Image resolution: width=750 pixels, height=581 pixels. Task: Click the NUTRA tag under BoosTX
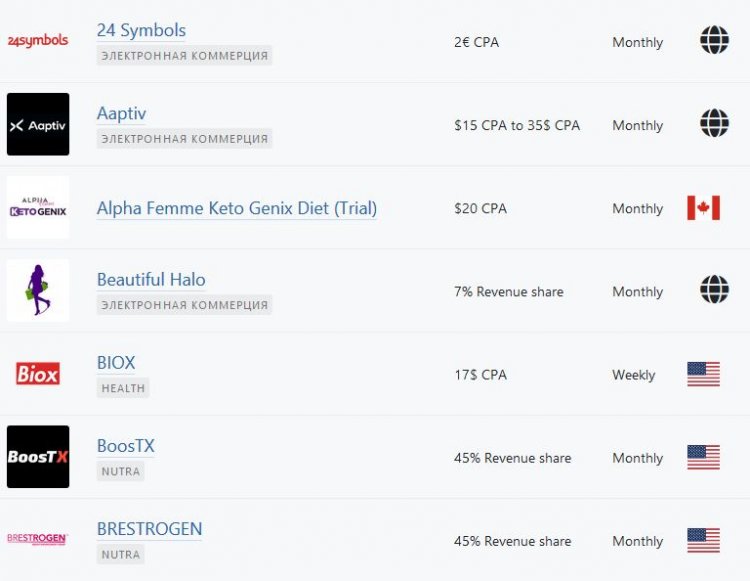click(x=120, y=471)
